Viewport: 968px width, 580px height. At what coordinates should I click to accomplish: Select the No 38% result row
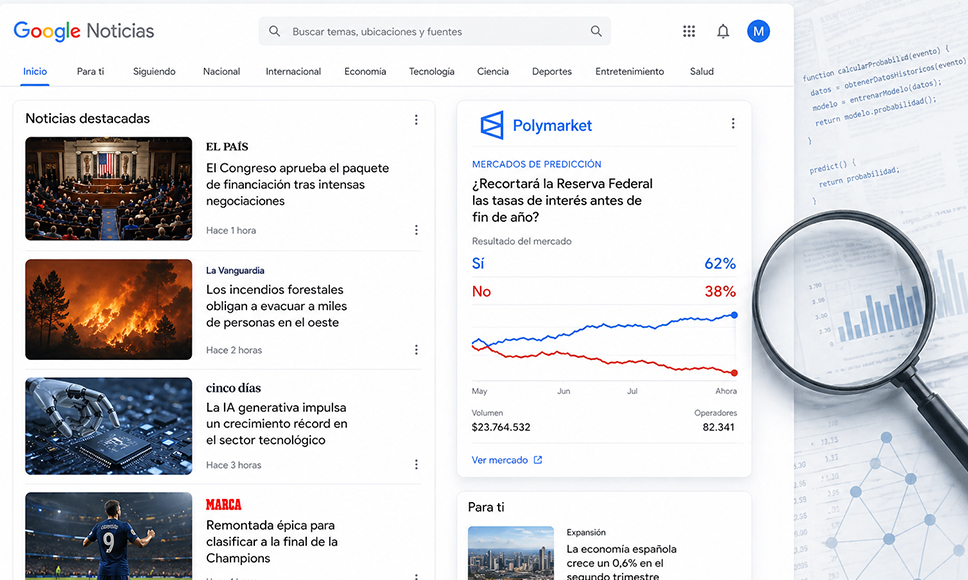[604, 291]
